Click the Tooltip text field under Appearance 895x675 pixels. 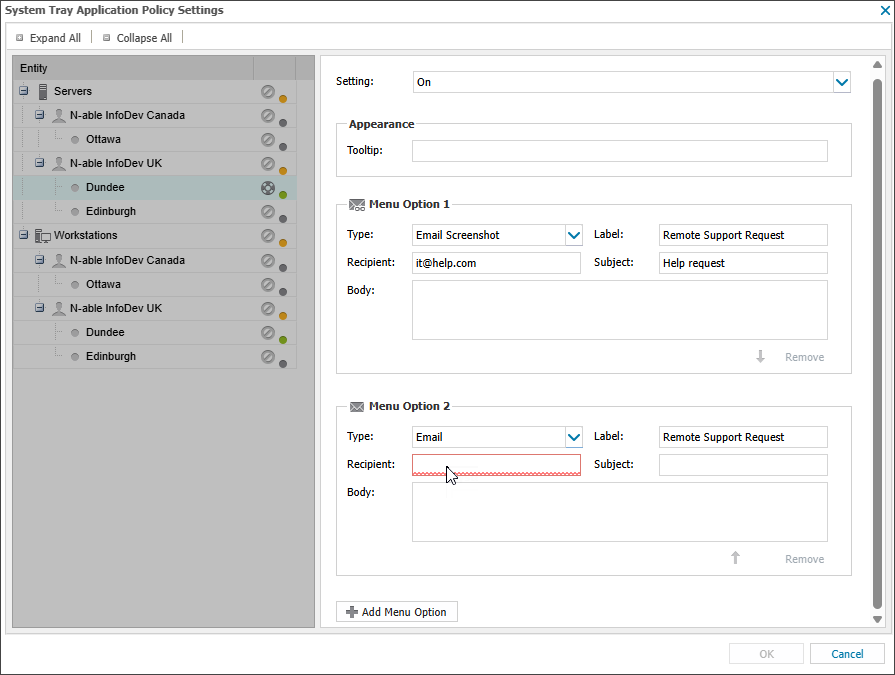pyautogui.click(x=619, y=151)
